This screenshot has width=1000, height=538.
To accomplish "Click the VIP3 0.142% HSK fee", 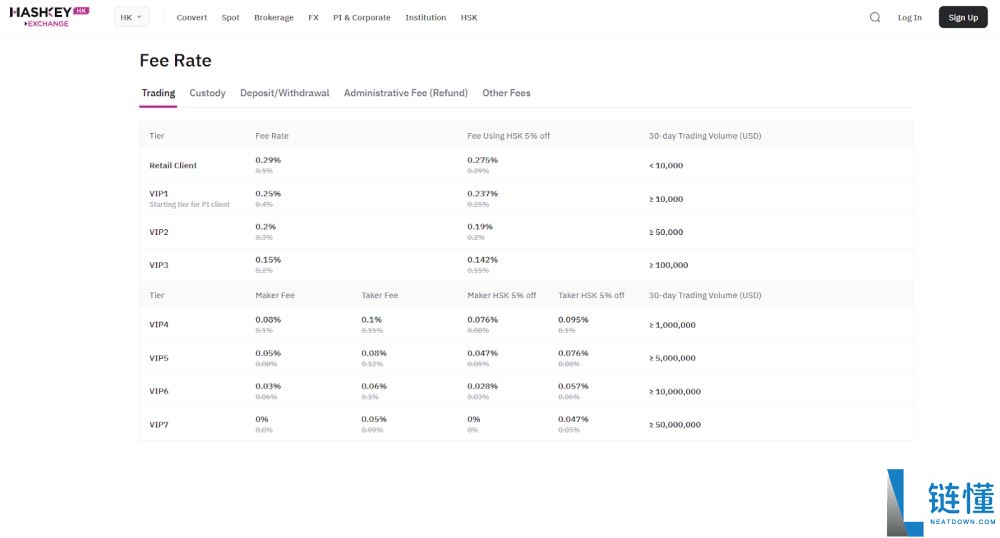I will click(482, 259).
